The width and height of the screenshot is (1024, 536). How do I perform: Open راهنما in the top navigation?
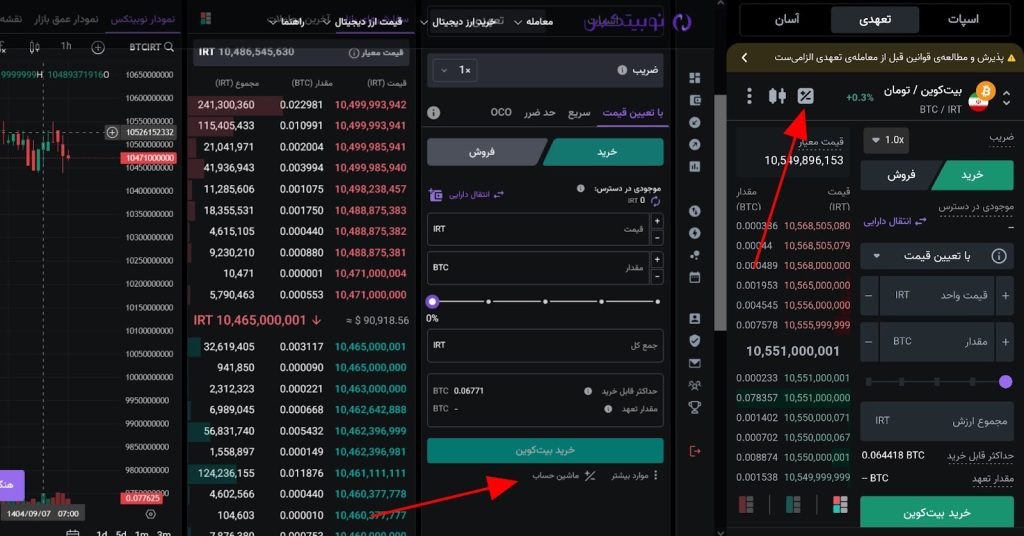(292, 22)
